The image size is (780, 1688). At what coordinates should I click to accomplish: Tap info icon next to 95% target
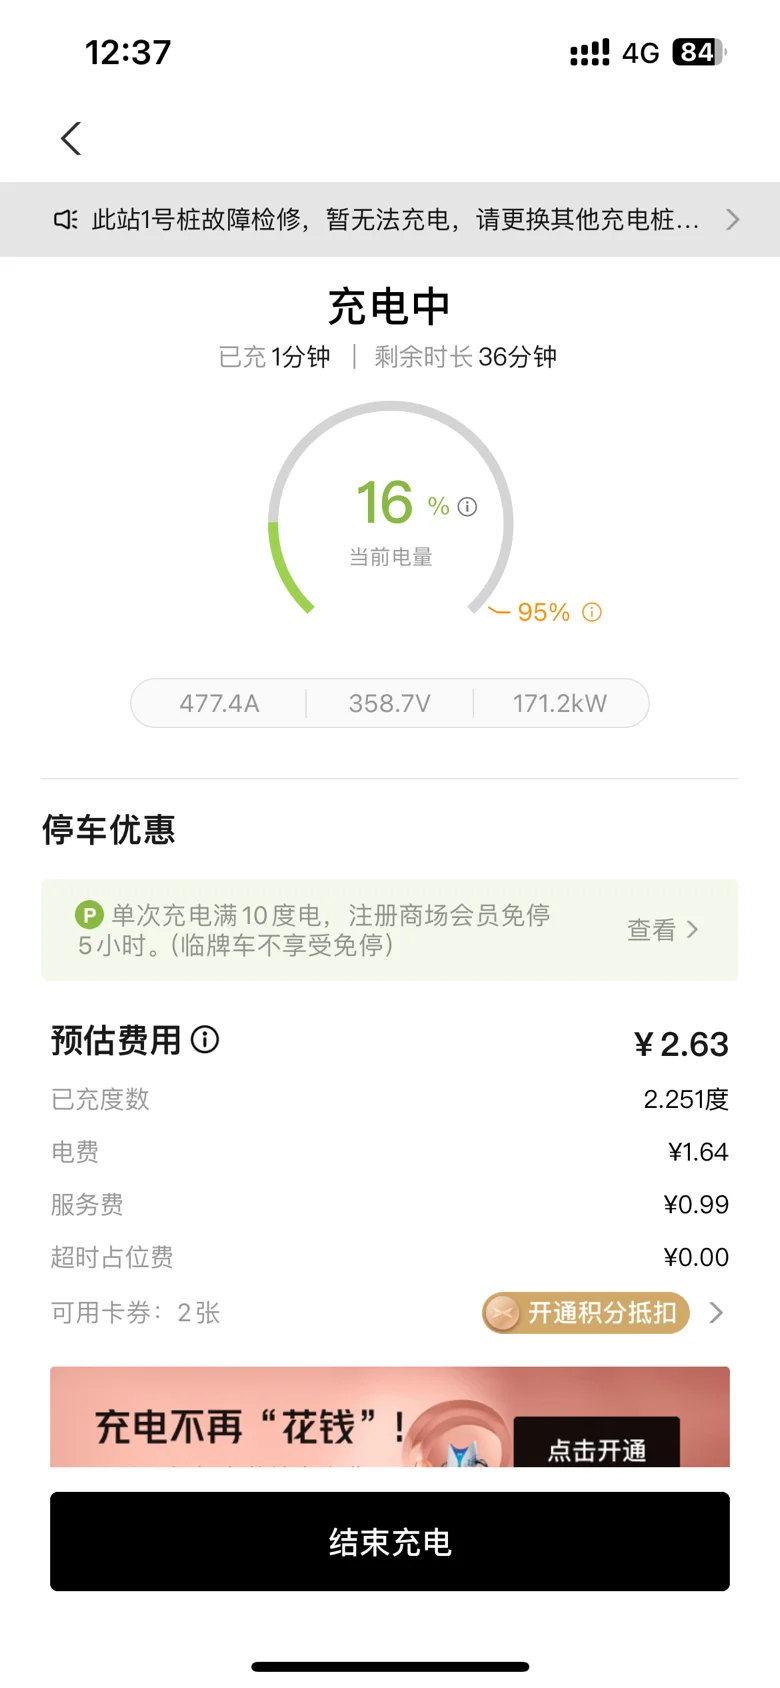(x=592, y=612)
